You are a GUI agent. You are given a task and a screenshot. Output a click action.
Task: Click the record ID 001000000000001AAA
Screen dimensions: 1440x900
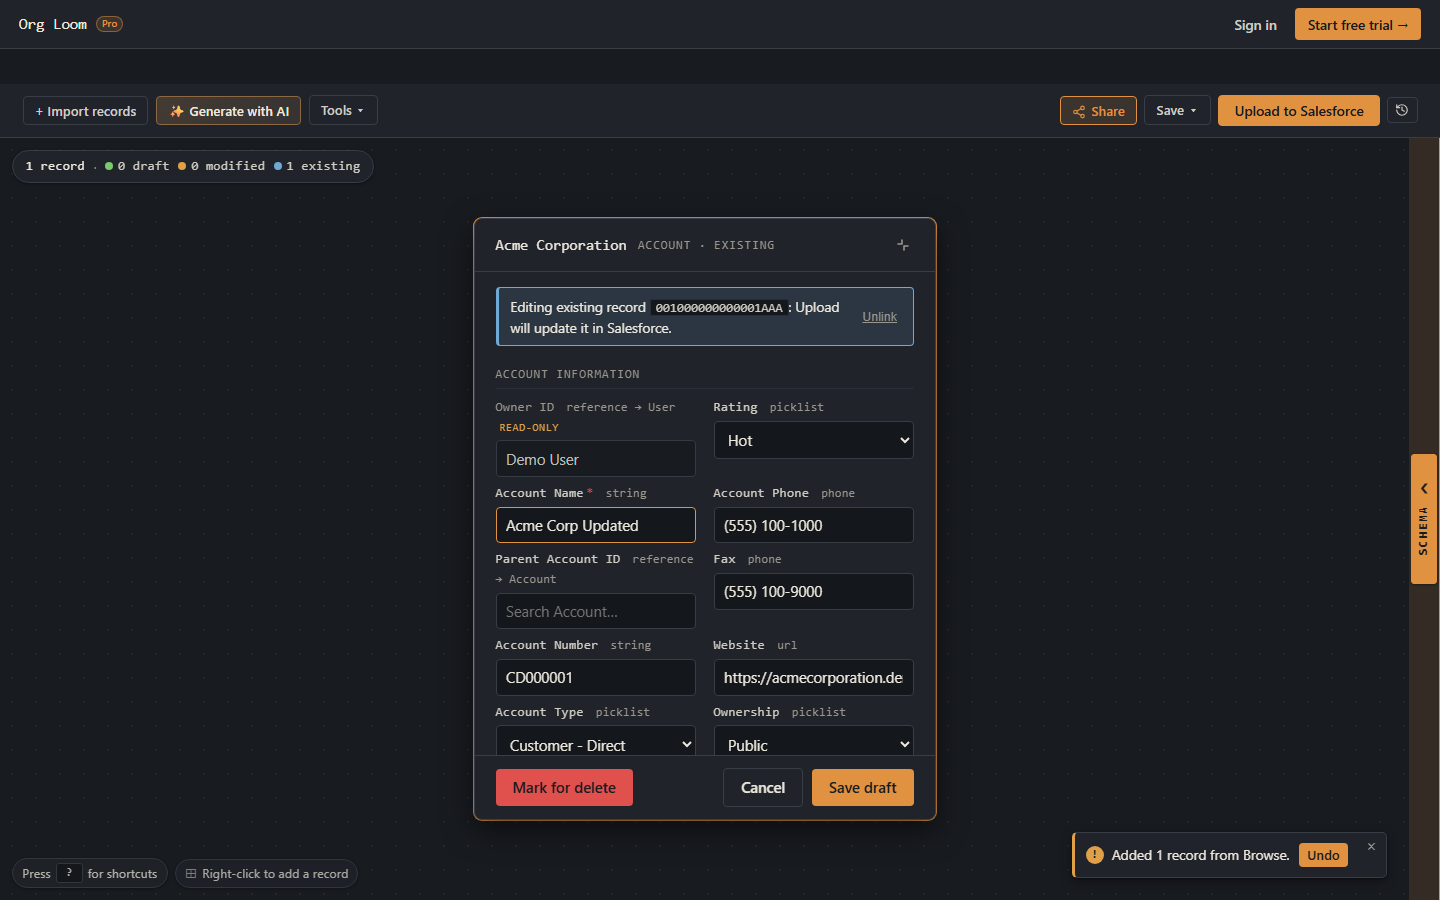(x=719, y=308)
